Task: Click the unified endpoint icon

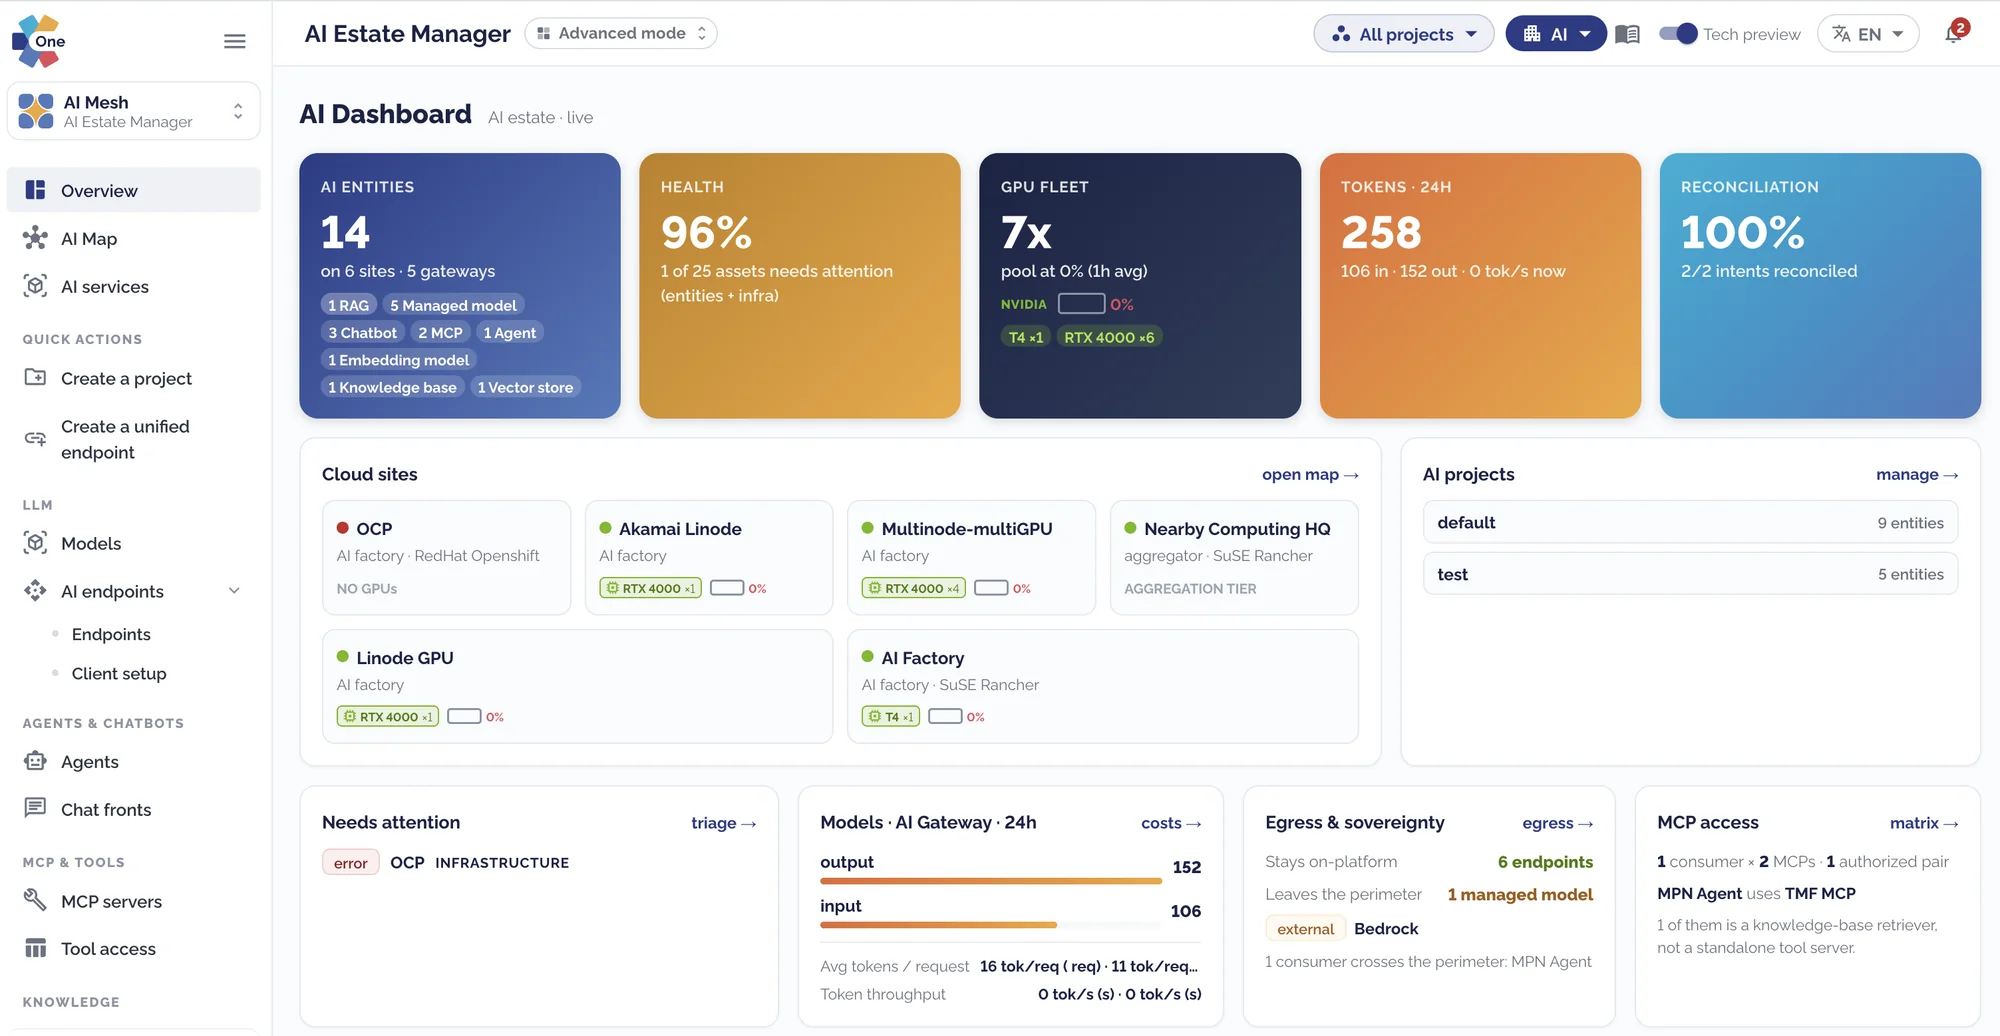Action: click(36, 439)
